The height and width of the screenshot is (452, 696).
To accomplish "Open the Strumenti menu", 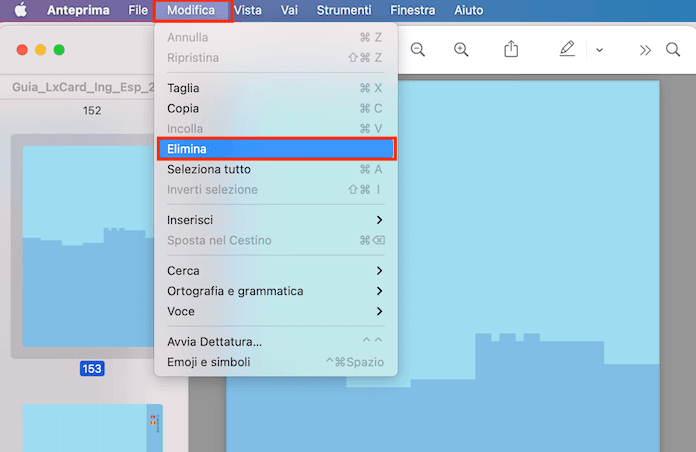I will tap(344, 10).
